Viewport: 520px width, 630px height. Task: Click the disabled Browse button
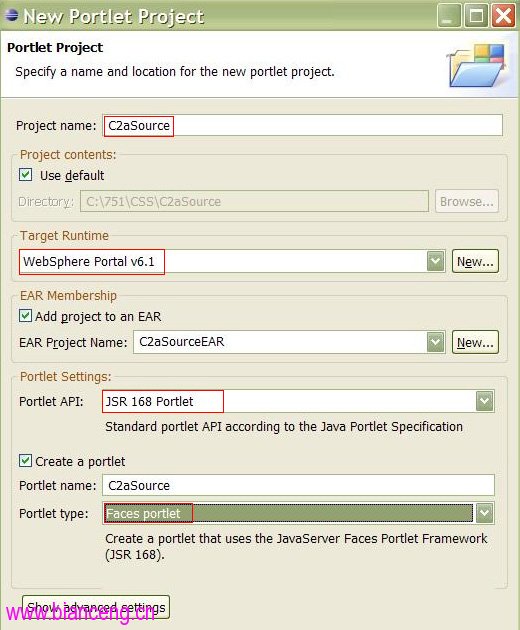[467, 201]
